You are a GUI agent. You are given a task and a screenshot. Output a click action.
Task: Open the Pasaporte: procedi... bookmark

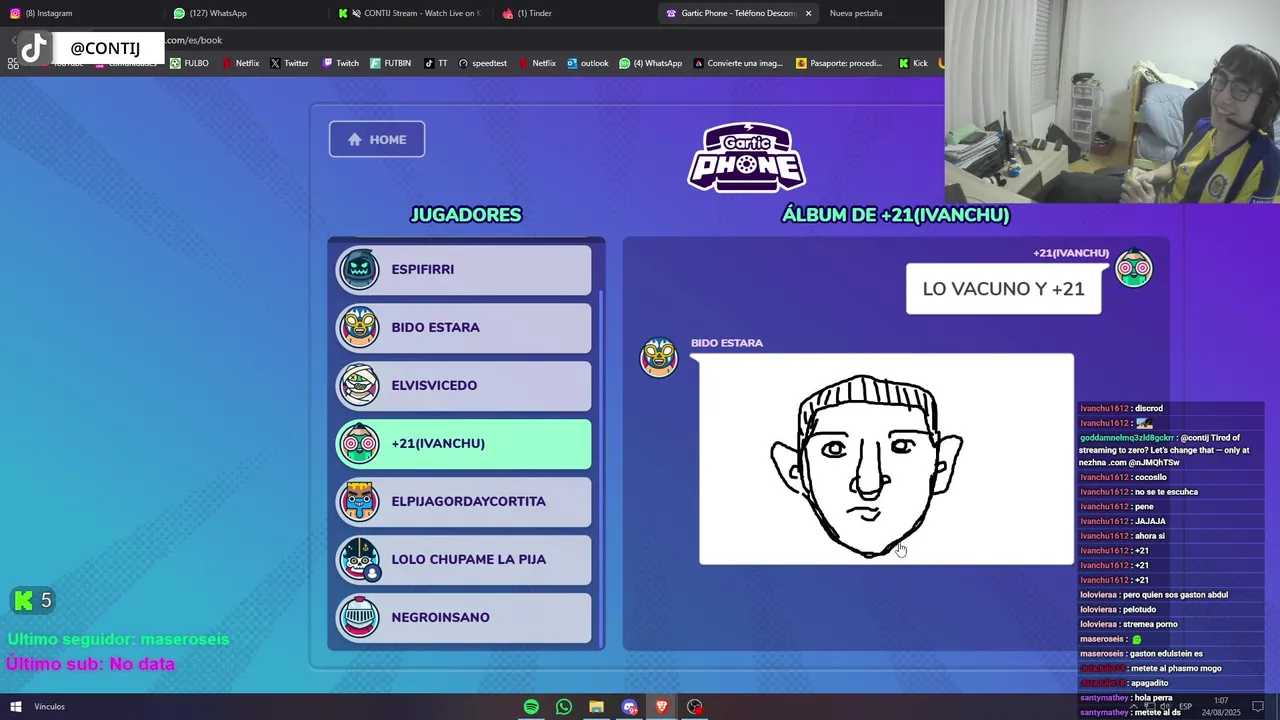tap(839, 63)
